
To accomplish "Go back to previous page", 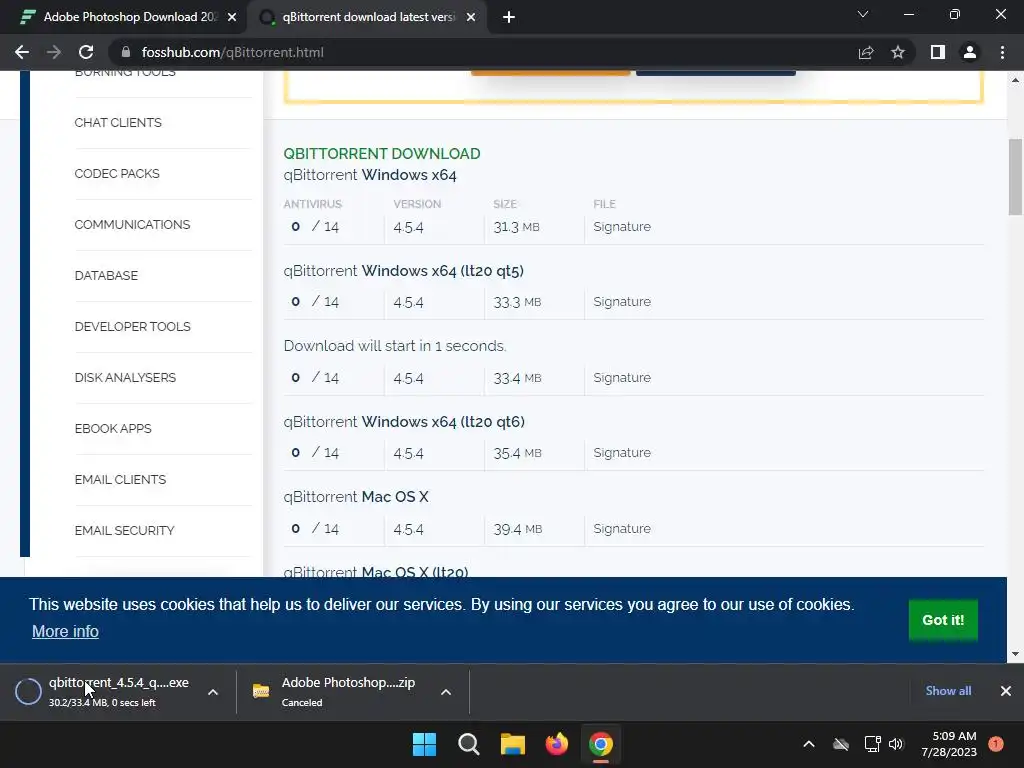I will pos(22,52).
